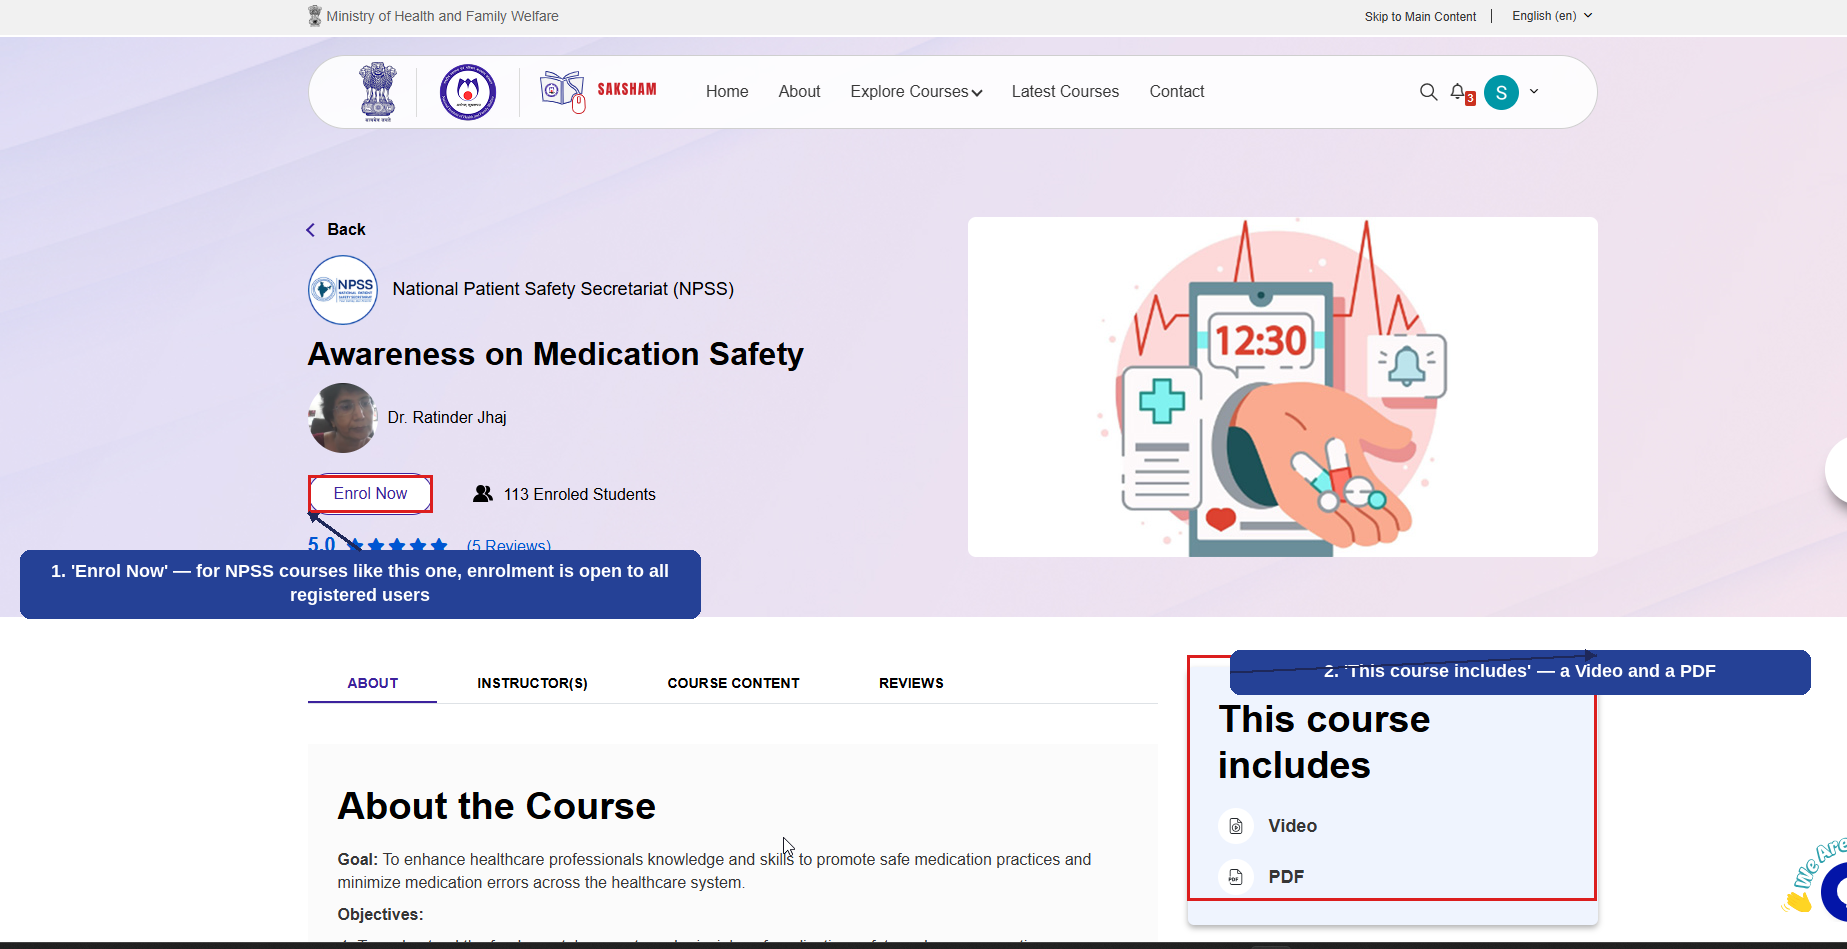The height and width of the screenshot is (949, 1847).
Task: Click the Awareness on Medication Safety title
Action: point(556,354)
